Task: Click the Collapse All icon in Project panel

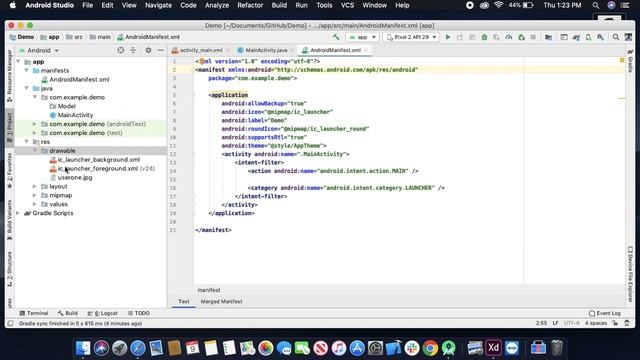Action: pos(133,50)
